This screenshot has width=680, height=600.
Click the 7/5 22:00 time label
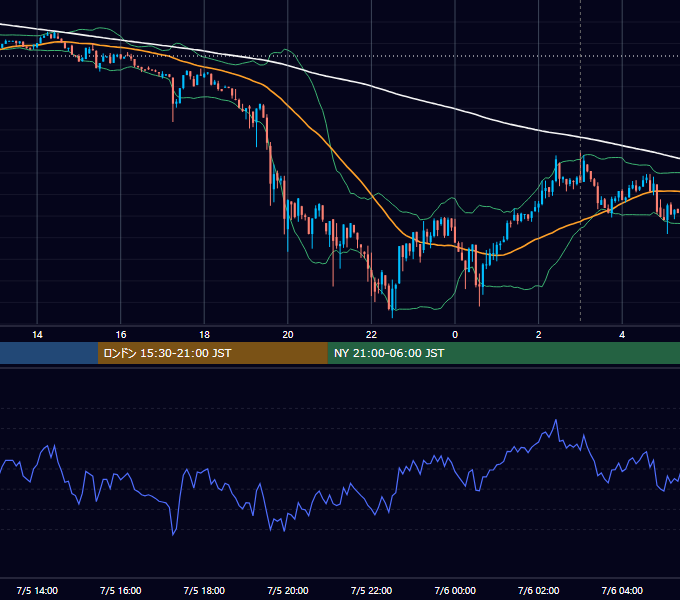coord(371,590)
